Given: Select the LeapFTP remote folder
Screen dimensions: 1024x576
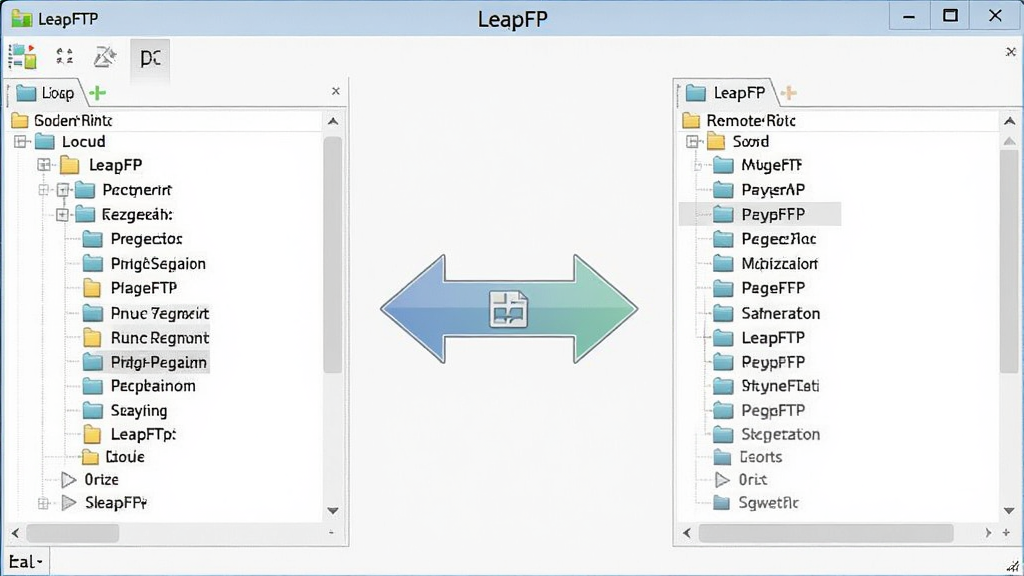Looking at the screenshot, I should (758, 338).
